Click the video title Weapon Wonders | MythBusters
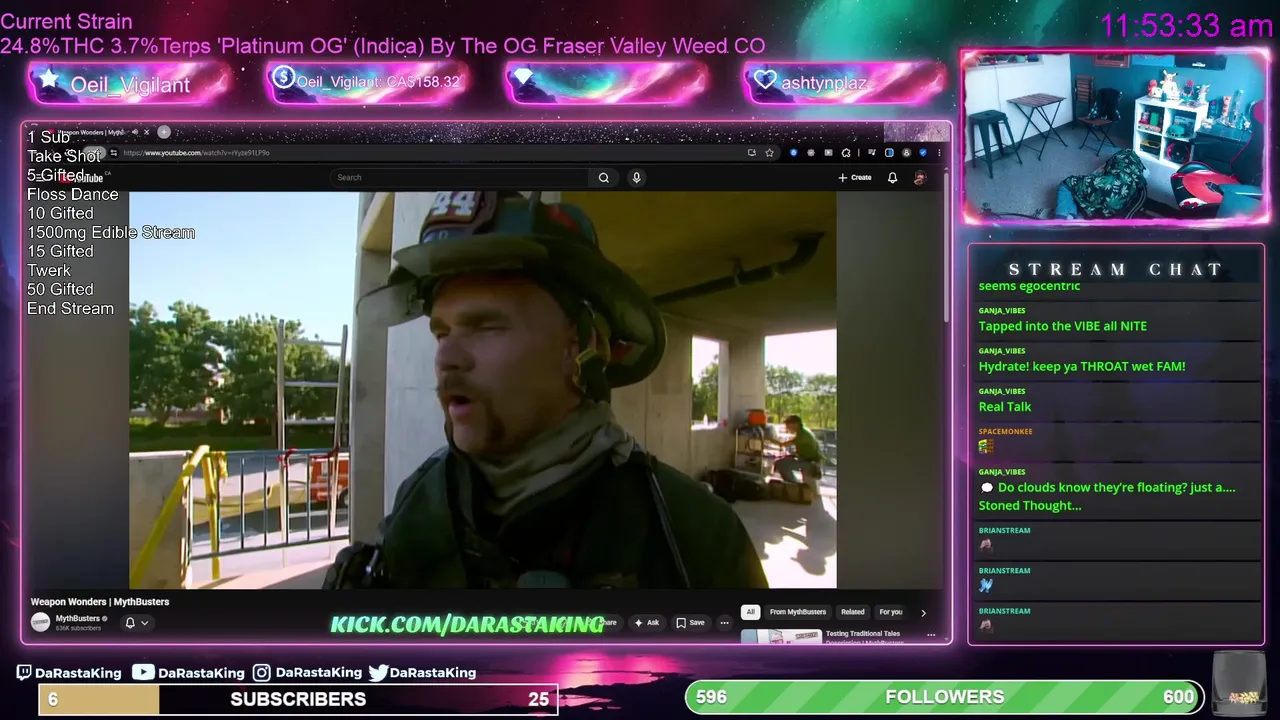The image size is (1280, 720). click(100, 602)
